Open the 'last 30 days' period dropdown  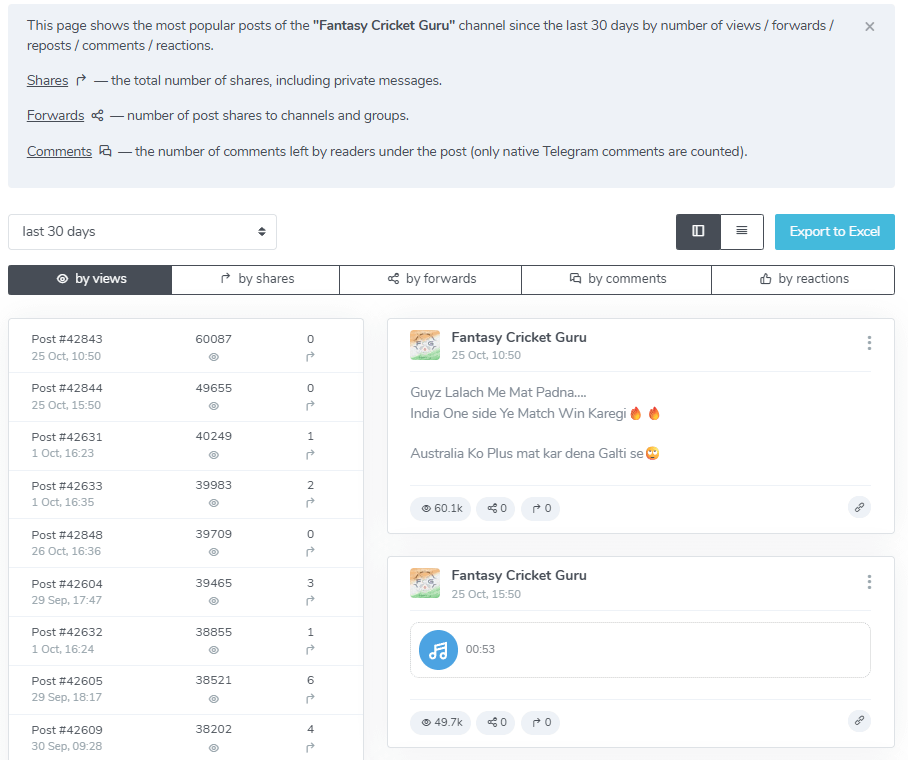142,232
